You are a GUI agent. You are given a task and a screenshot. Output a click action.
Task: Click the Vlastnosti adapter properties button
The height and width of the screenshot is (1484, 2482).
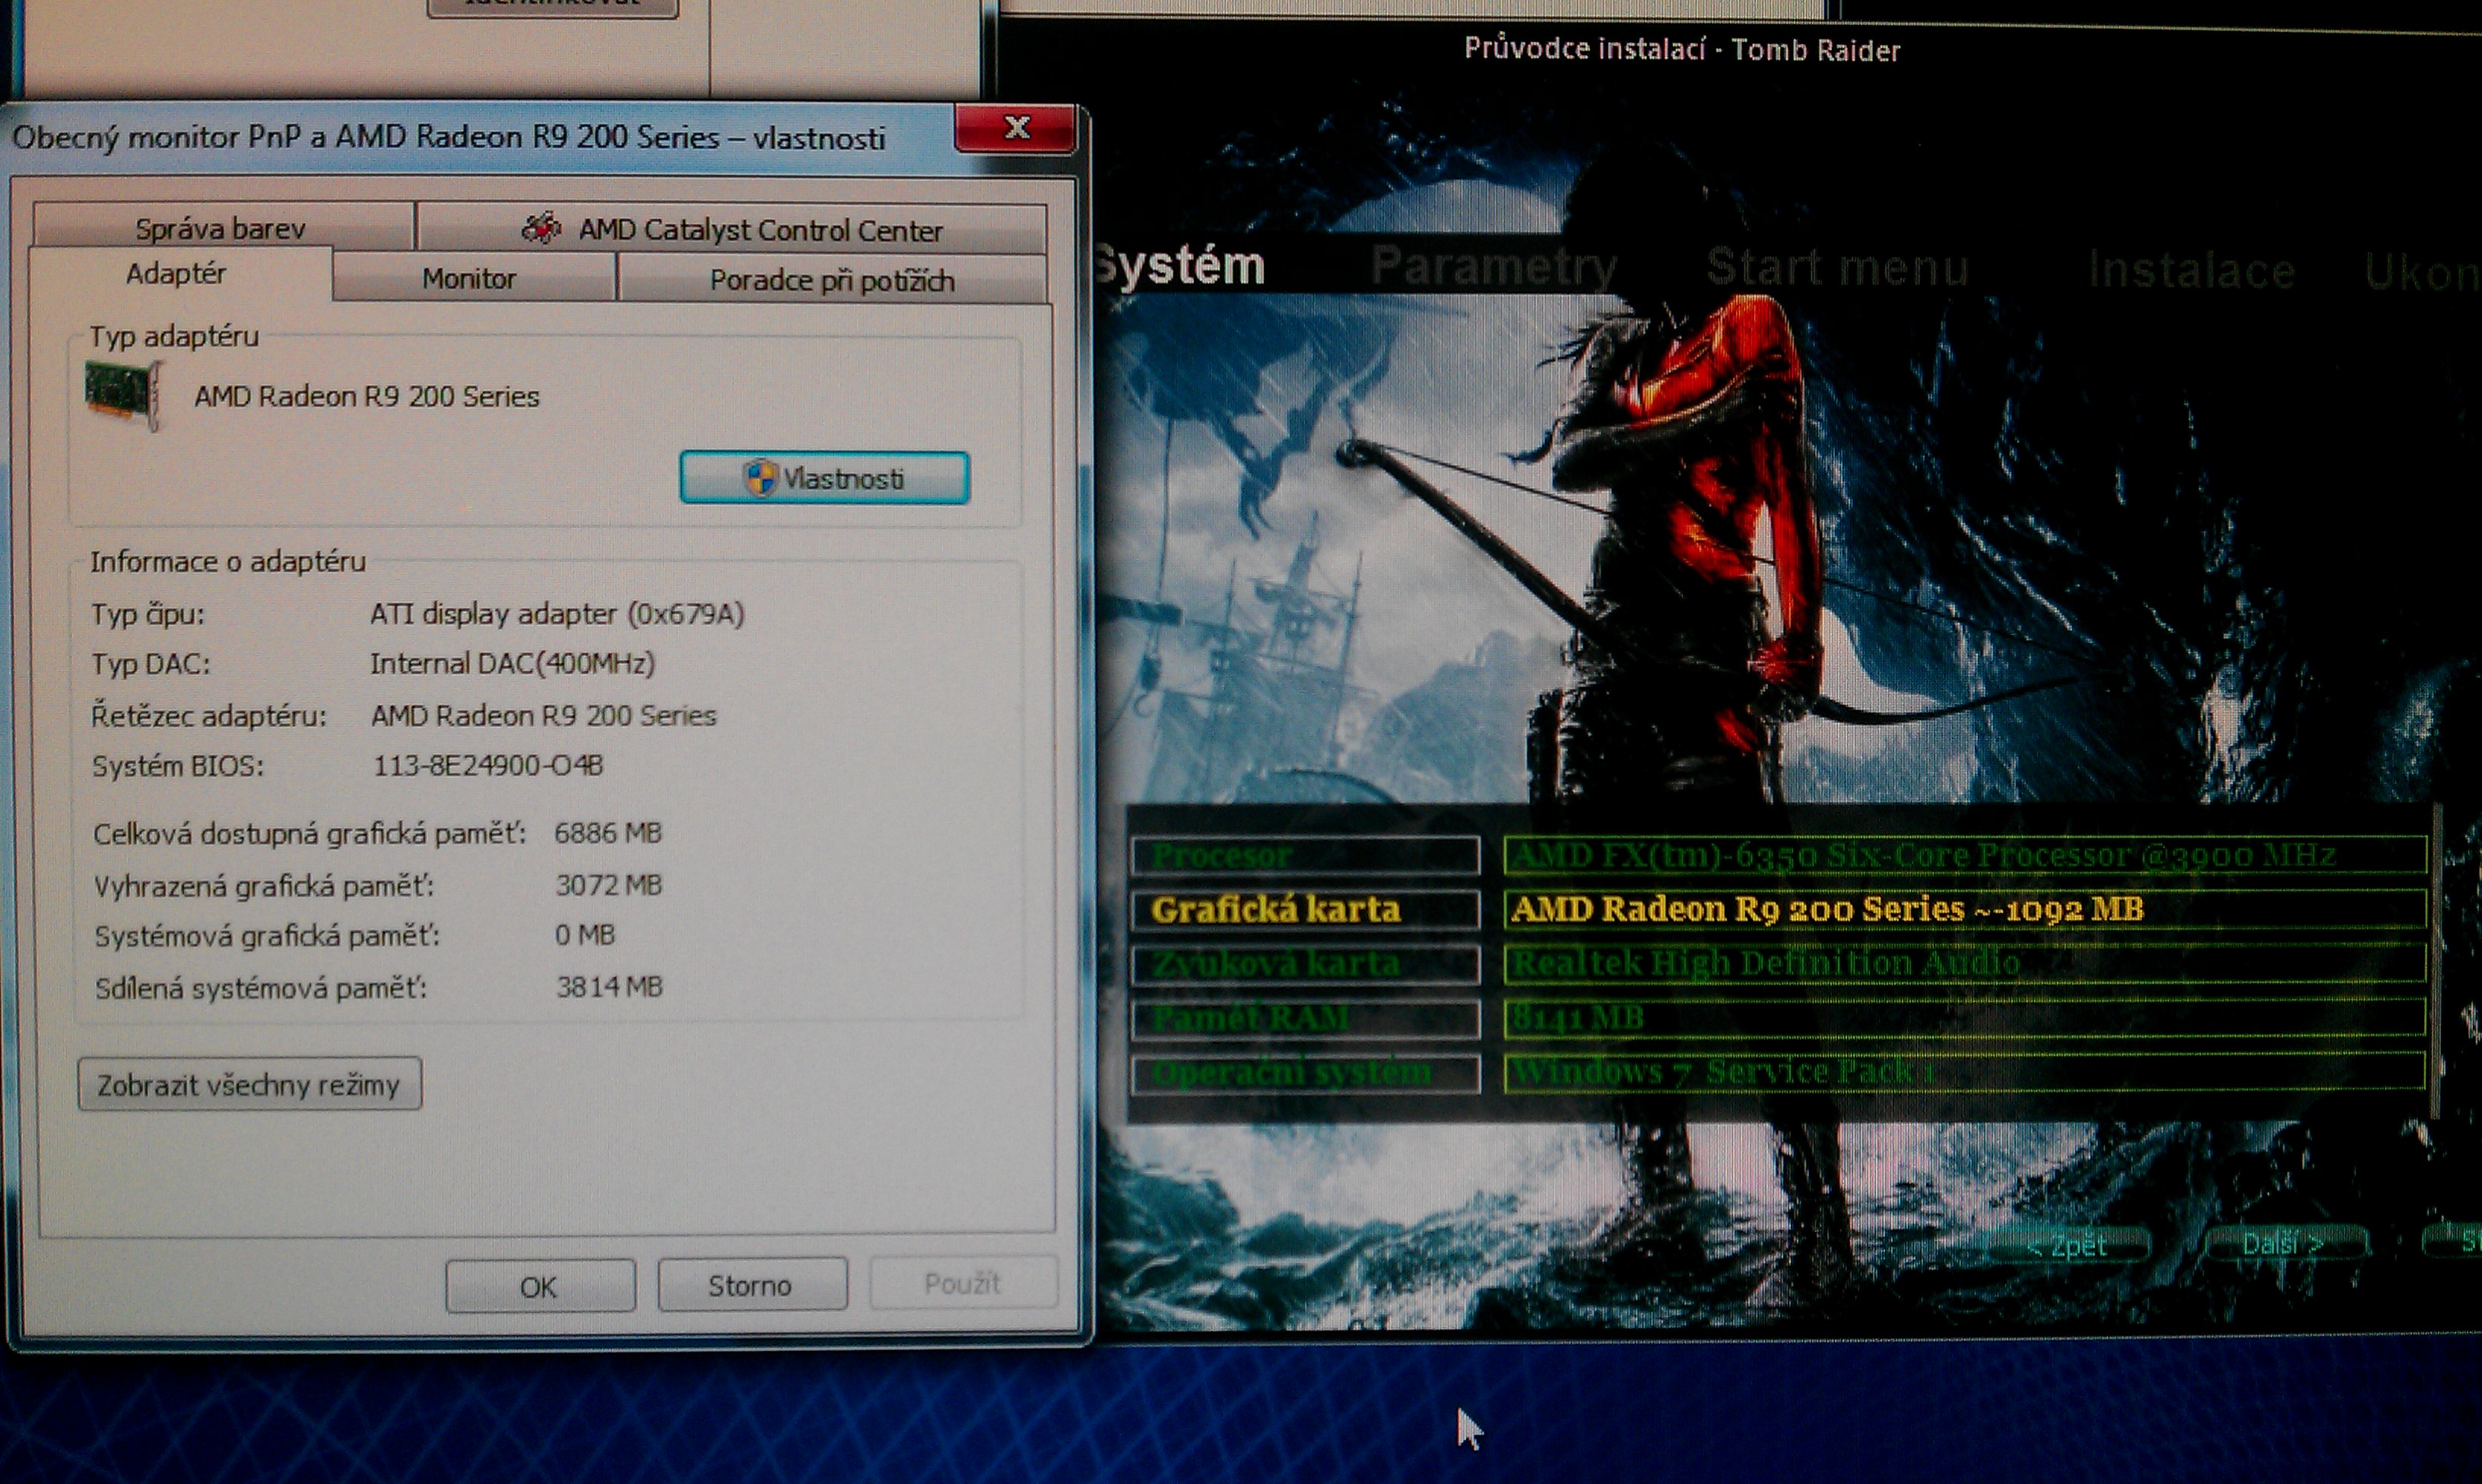click(x=824, y=478)
